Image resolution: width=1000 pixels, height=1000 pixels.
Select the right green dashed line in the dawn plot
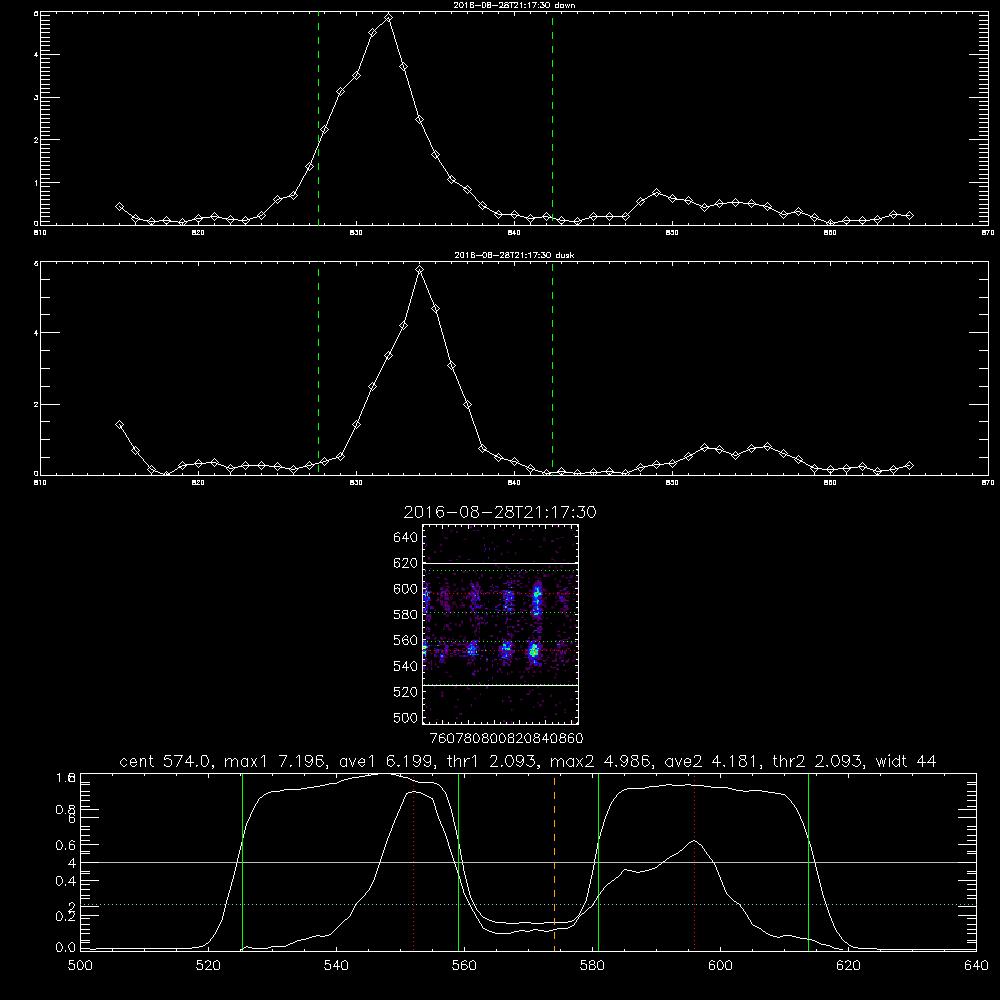tap(552, 119)
